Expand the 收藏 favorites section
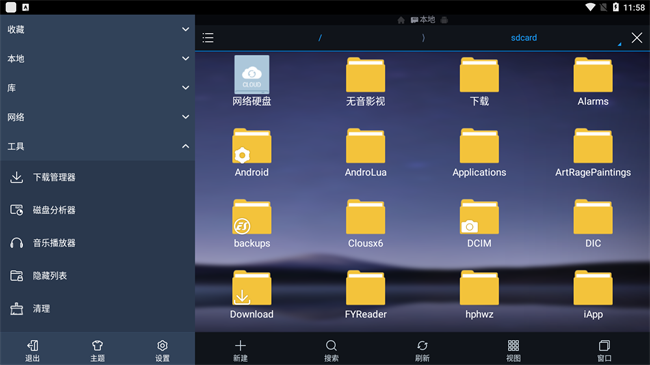Image resolution: width=650 pixels, height=365 pixels. 97,29
